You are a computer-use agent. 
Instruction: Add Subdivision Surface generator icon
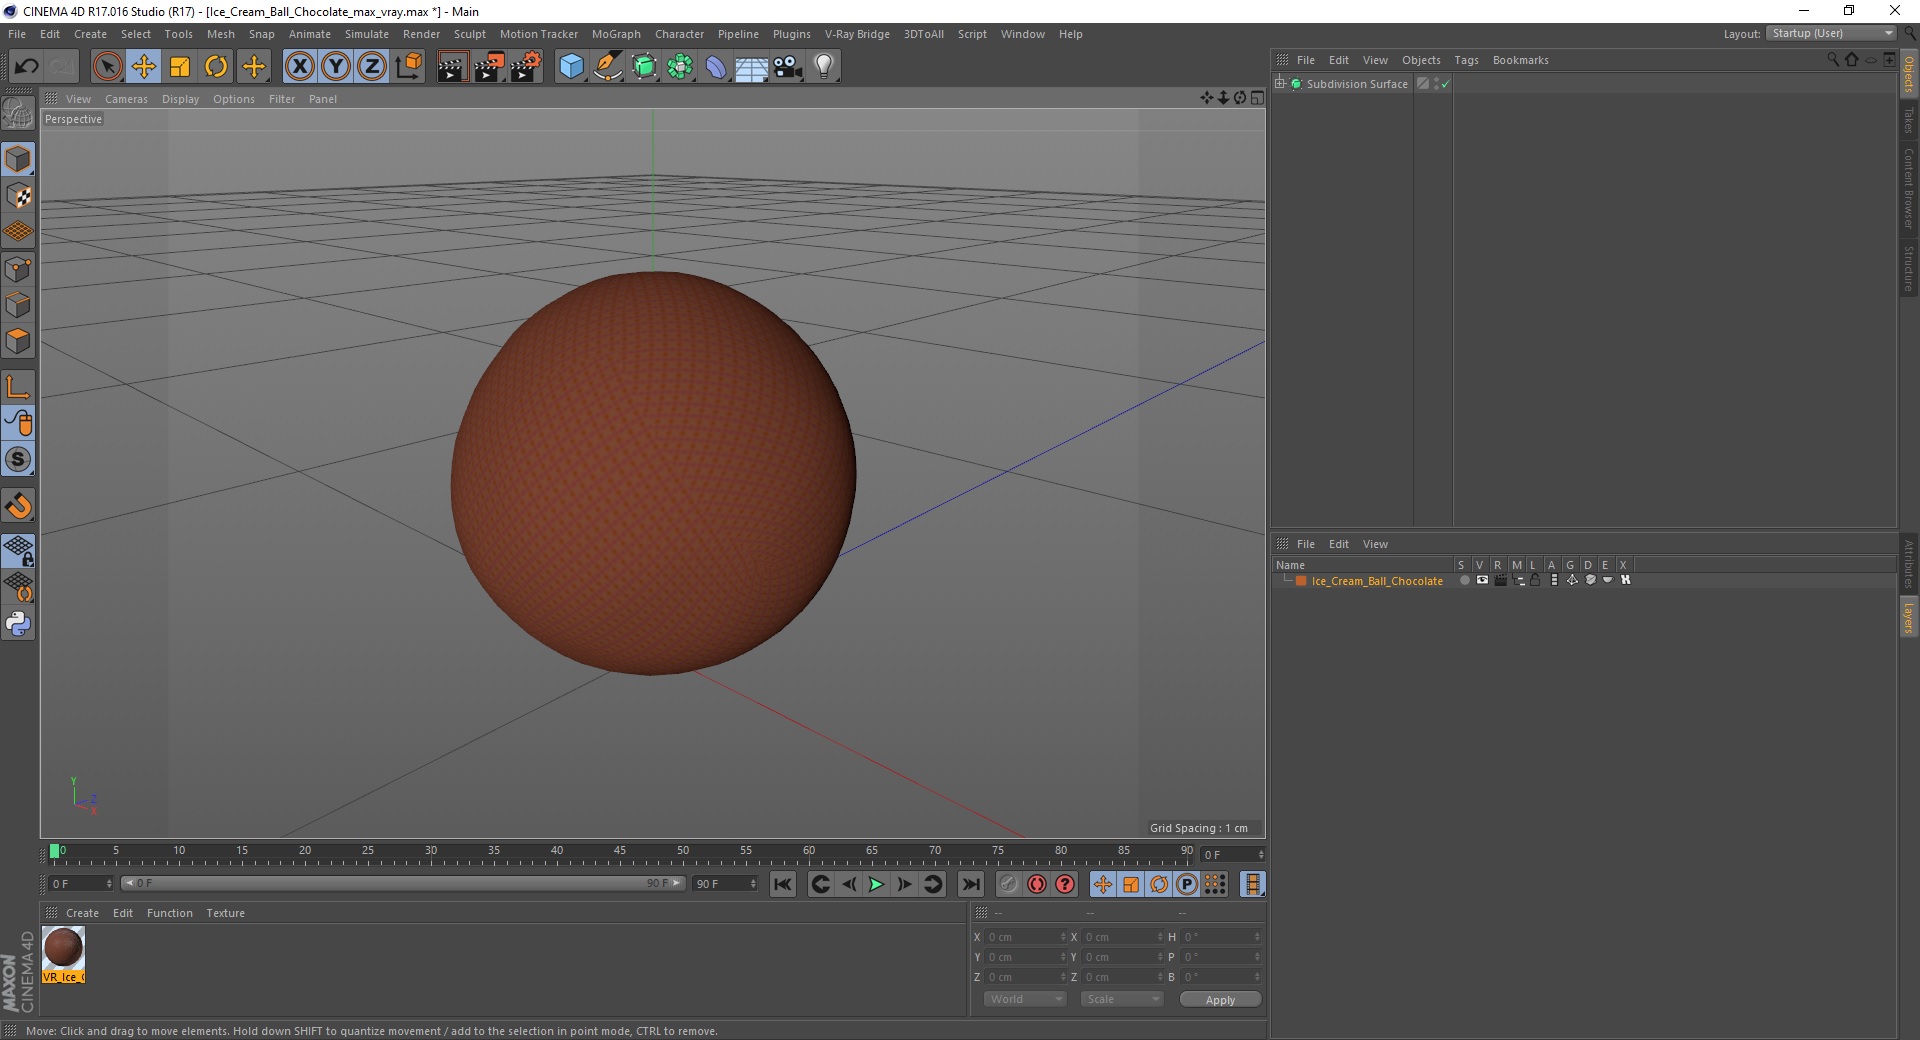pyautogui.click(x=644, y=67)
